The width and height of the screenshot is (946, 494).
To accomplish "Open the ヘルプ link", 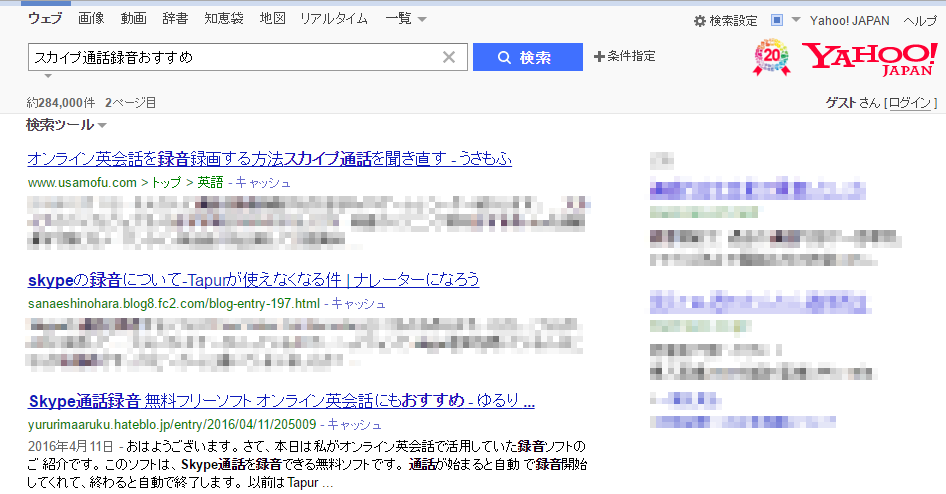I will pyautogui.click(x=920, y=21).
